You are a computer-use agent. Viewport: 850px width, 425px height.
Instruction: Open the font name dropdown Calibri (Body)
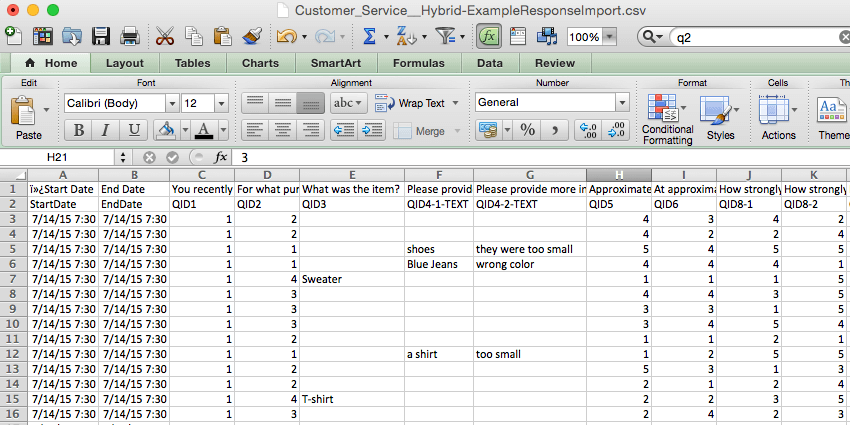[172, 103]
